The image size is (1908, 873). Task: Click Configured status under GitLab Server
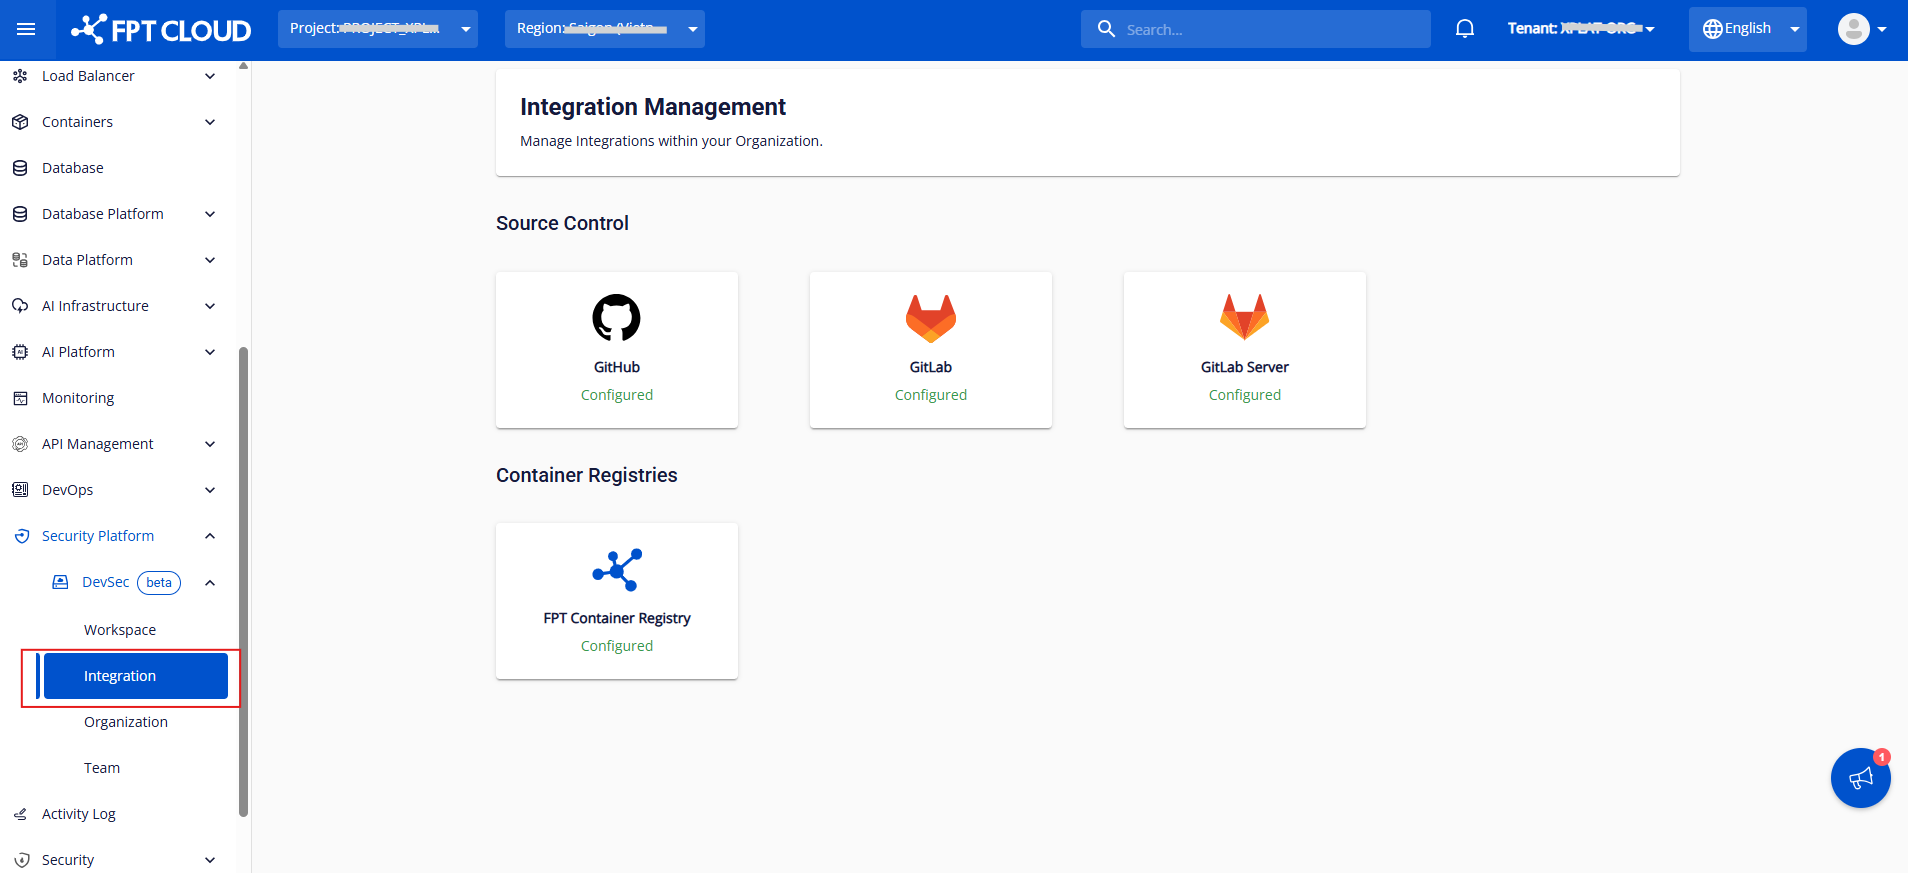pos(1245,395)
